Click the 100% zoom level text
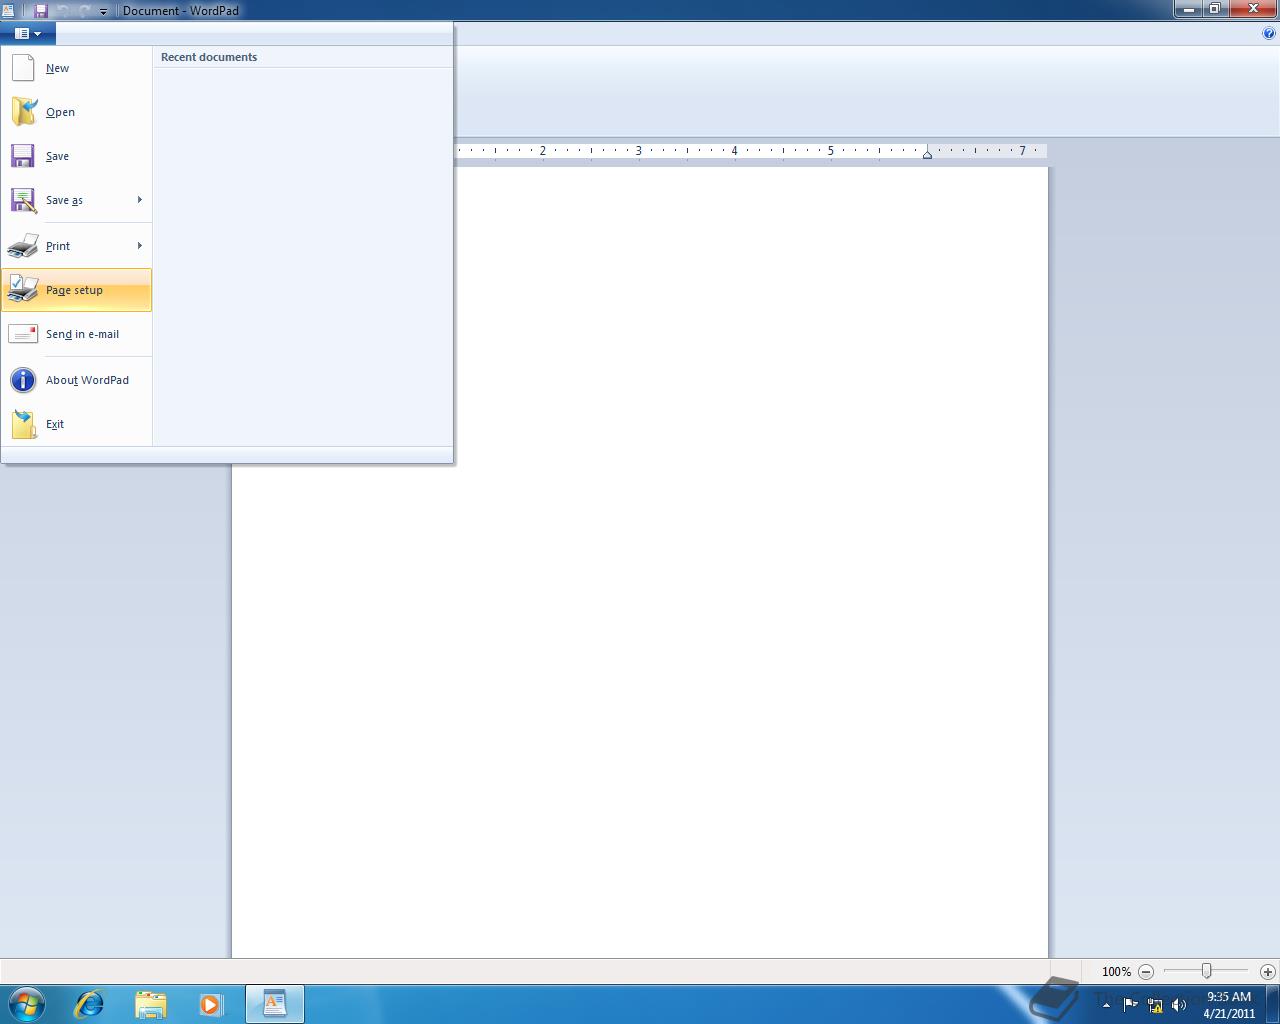 tap(1116, 971)
